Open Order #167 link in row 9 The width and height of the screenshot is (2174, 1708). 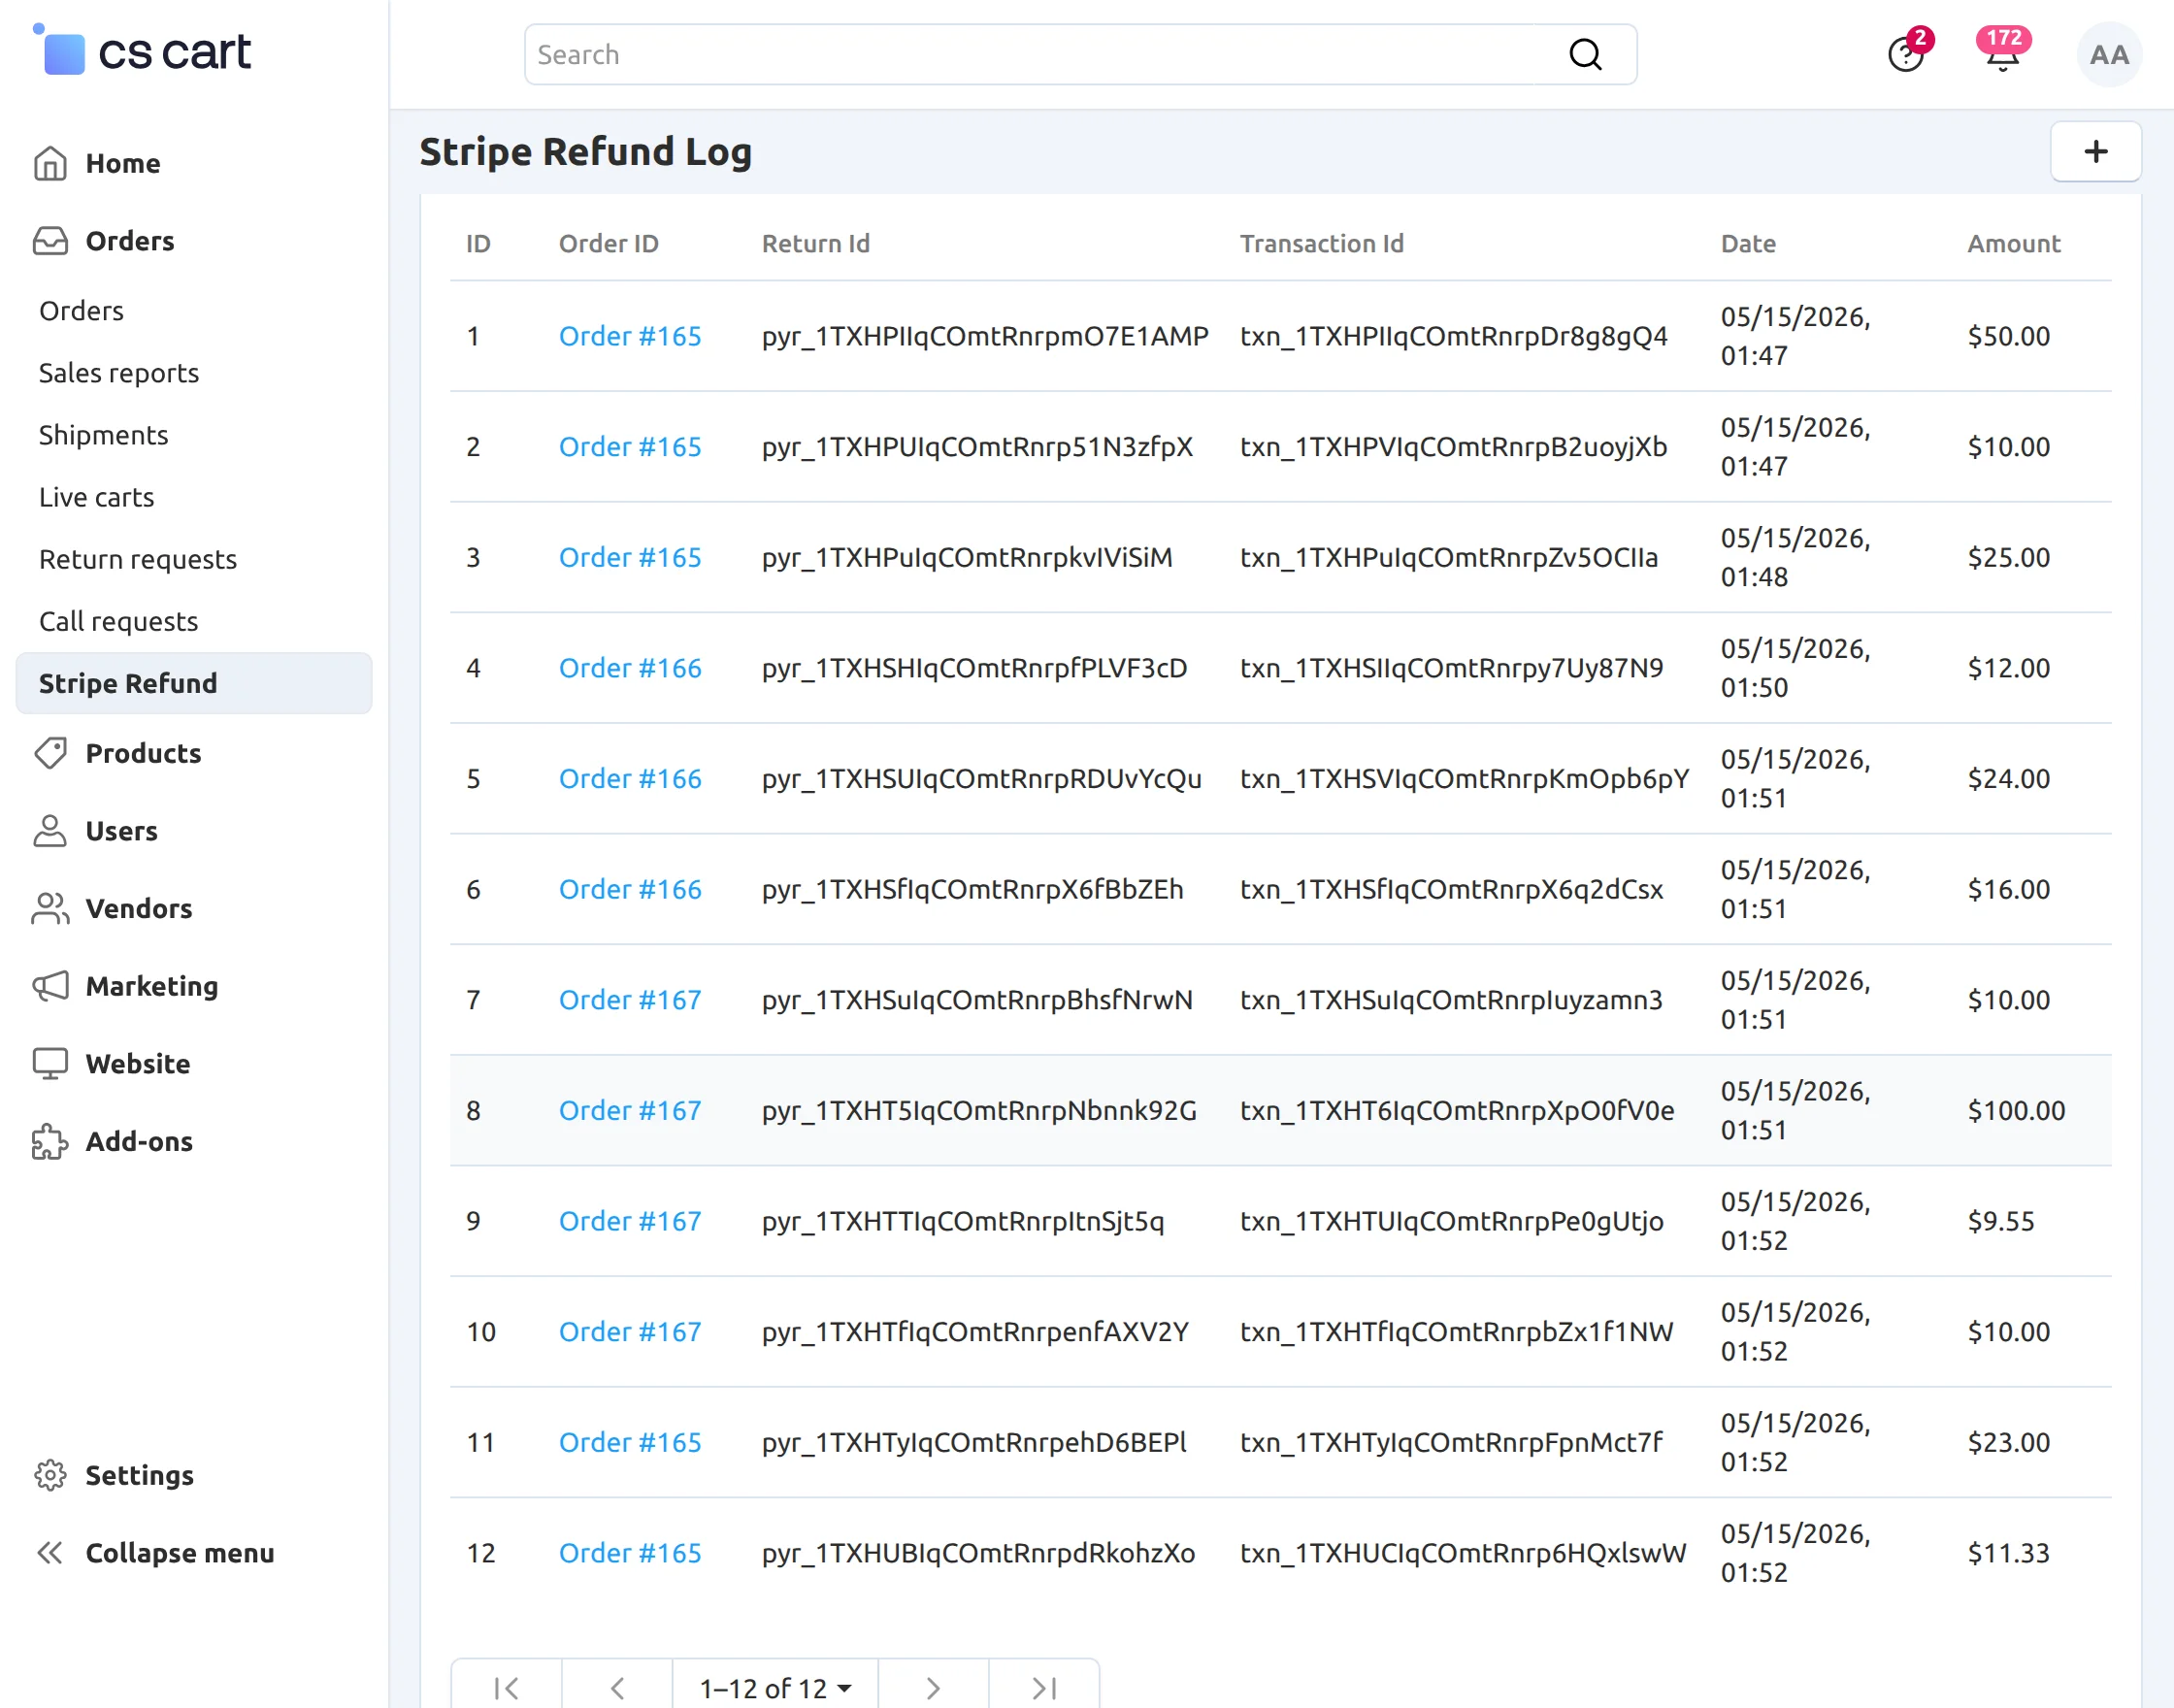630,1222
